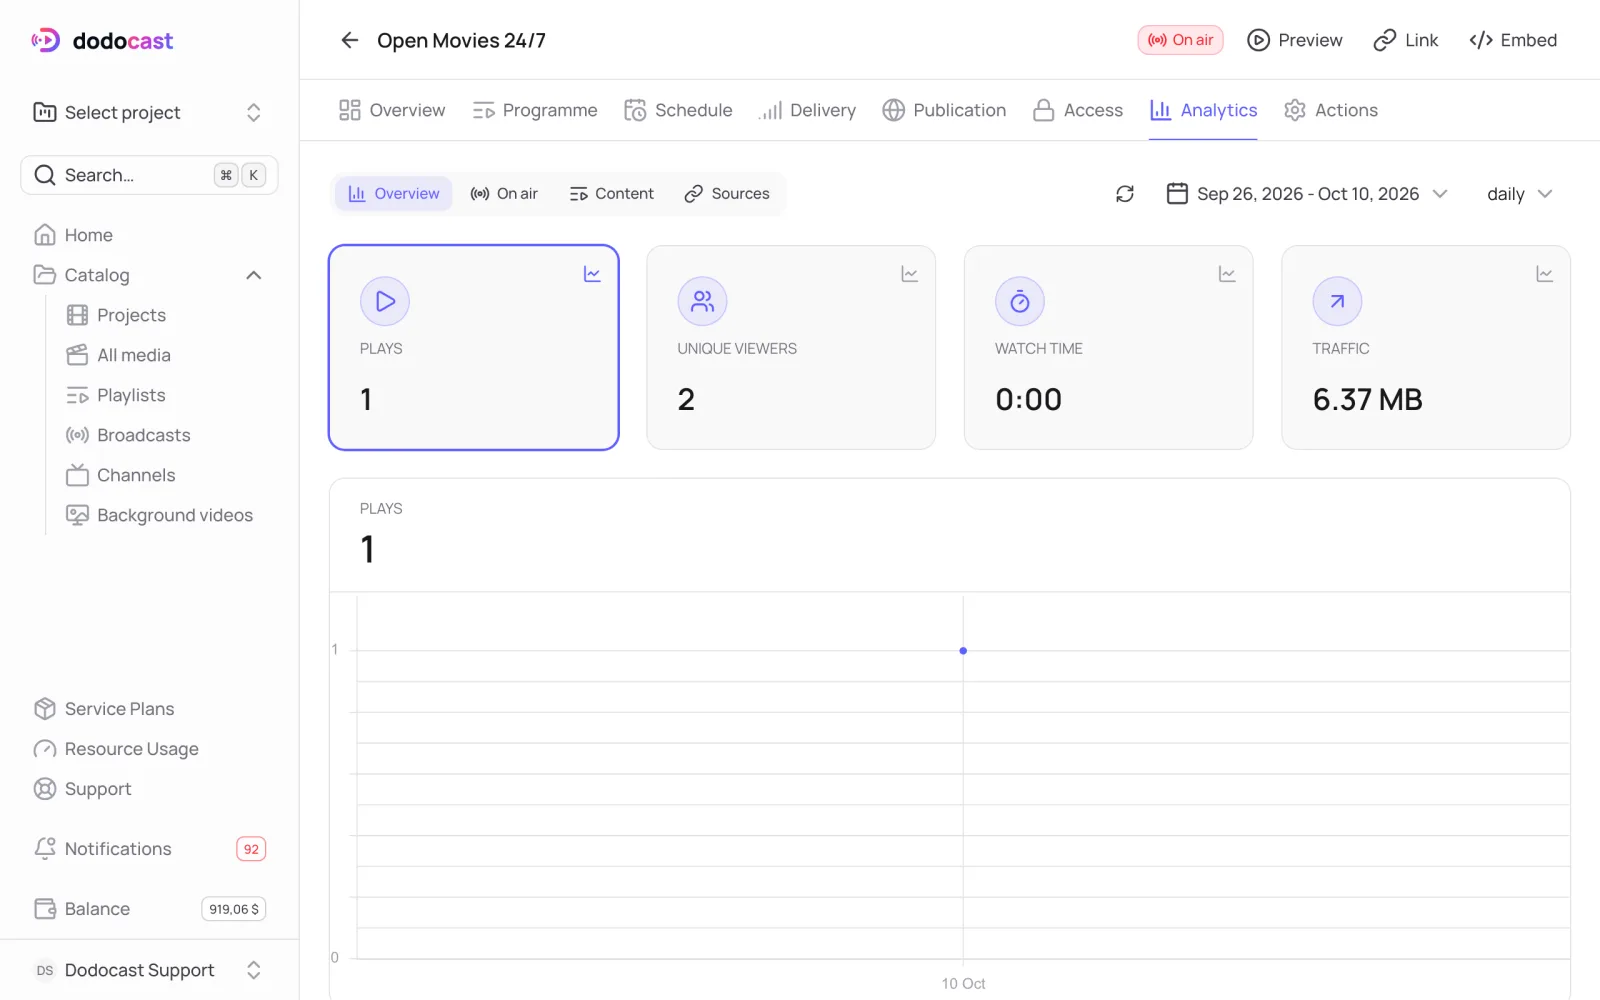This screenshot has width=1600, height=1000.
Task: Click the data point on 10 Oct
Action: 963,651
